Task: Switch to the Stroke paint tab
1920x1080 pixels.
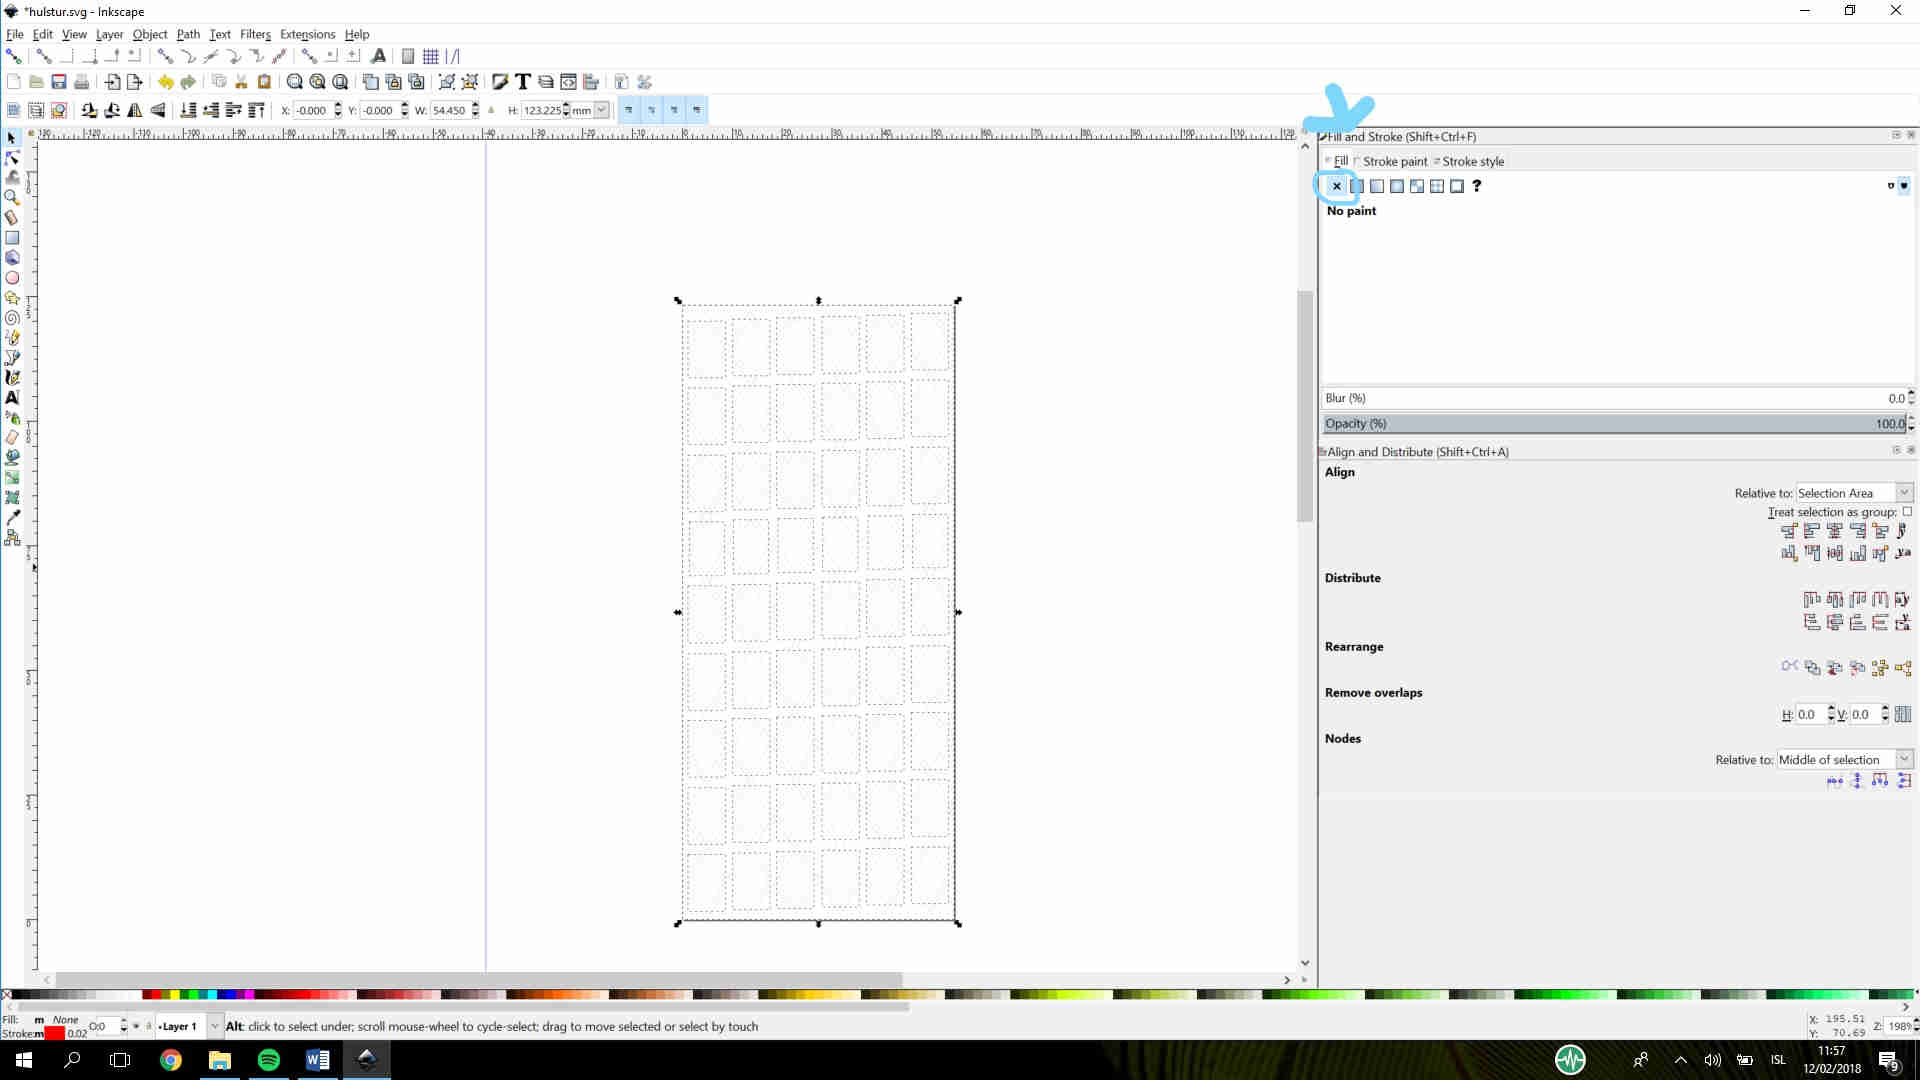Action: click(1393, 161)
